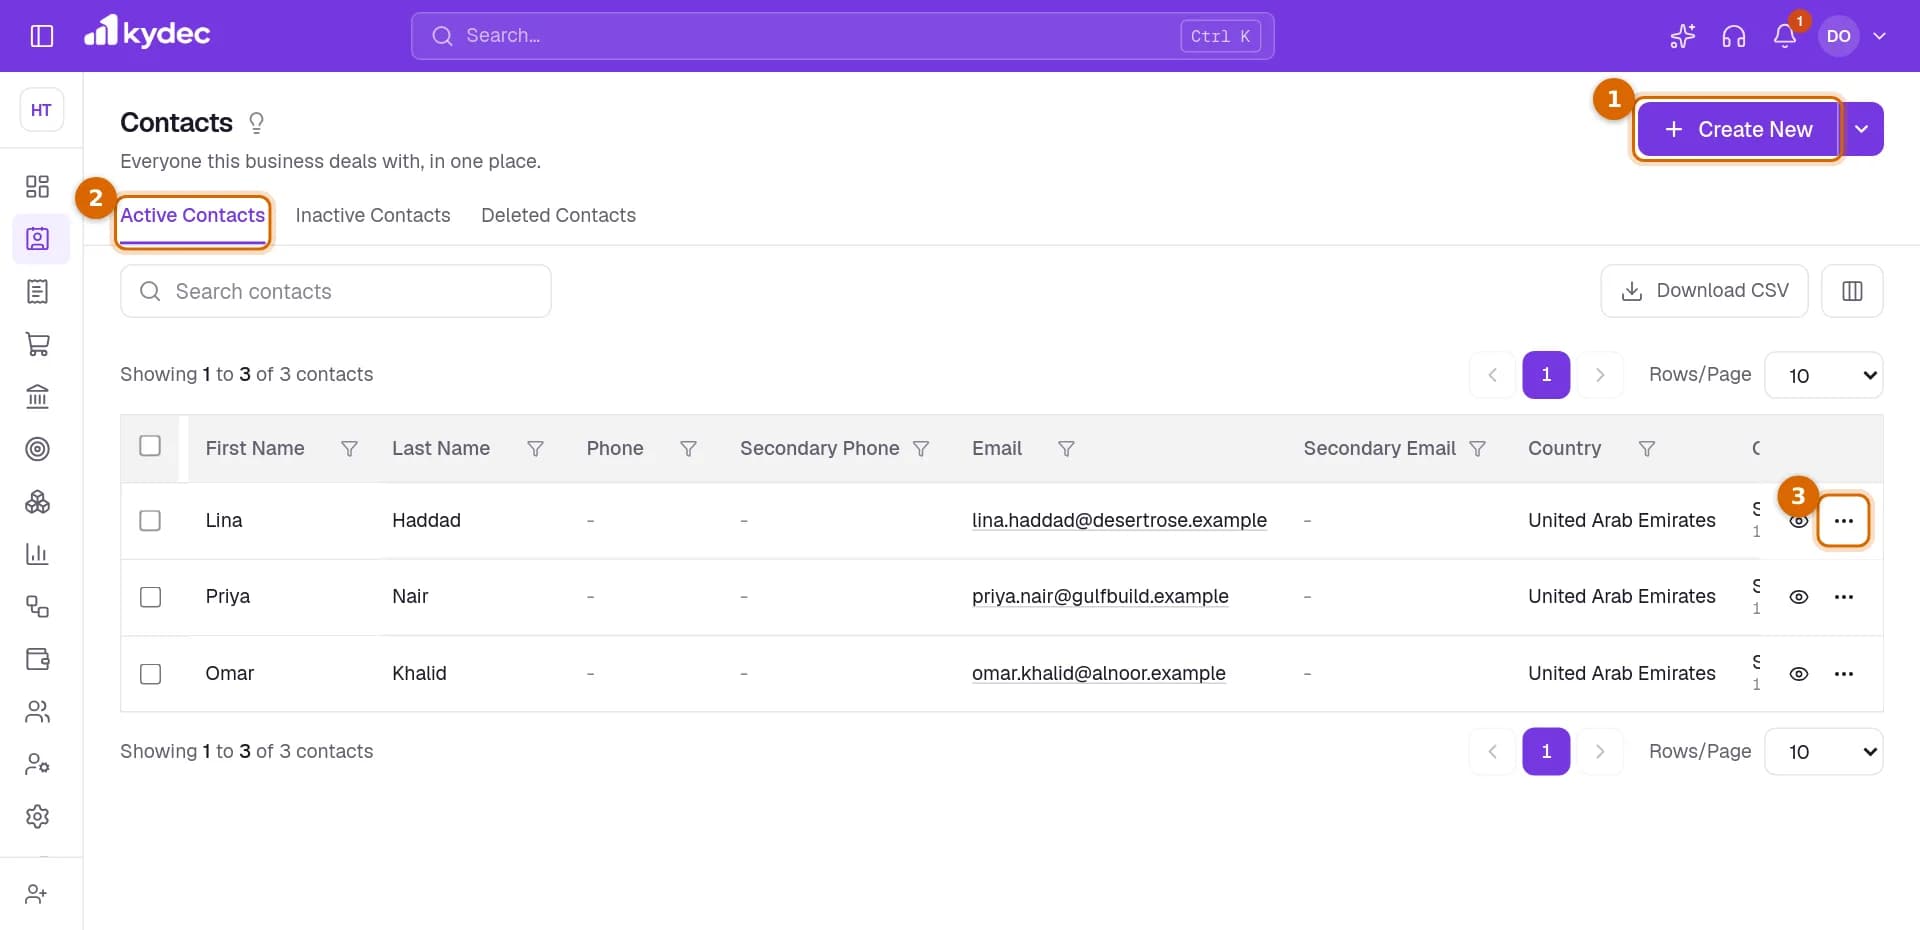
Task: Select the checkbox for Lina Haddad
Action: pos(150,521)
